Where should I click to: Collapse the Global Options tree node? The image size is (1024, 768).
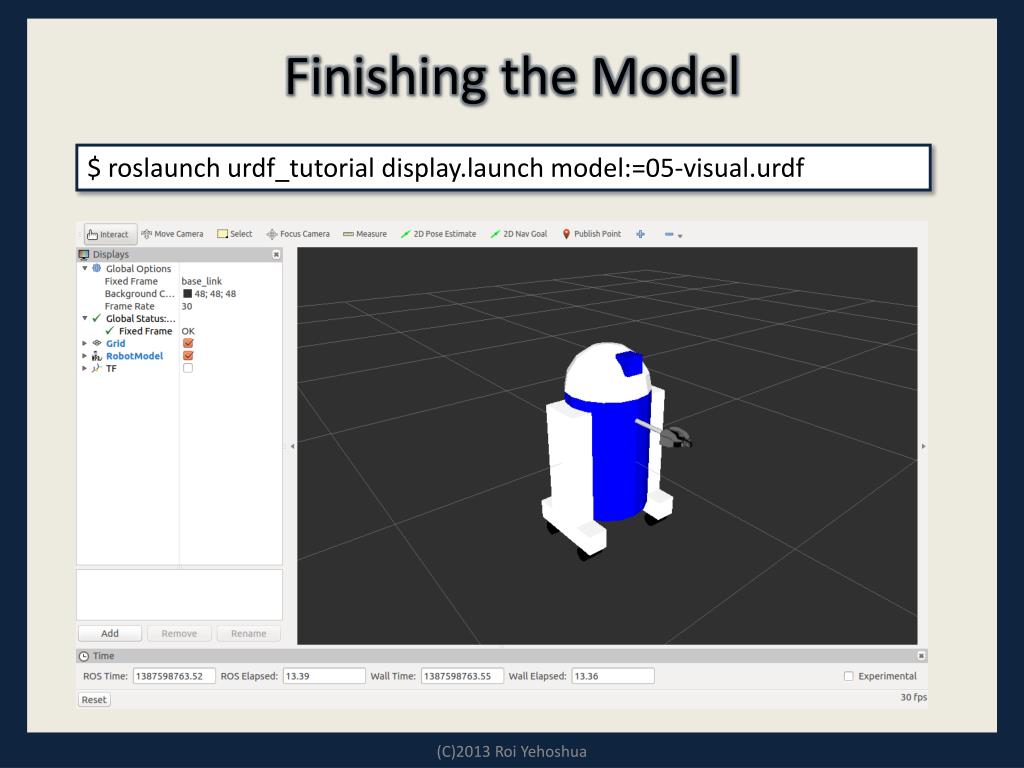pyautogui.click(x=84, y=268)
